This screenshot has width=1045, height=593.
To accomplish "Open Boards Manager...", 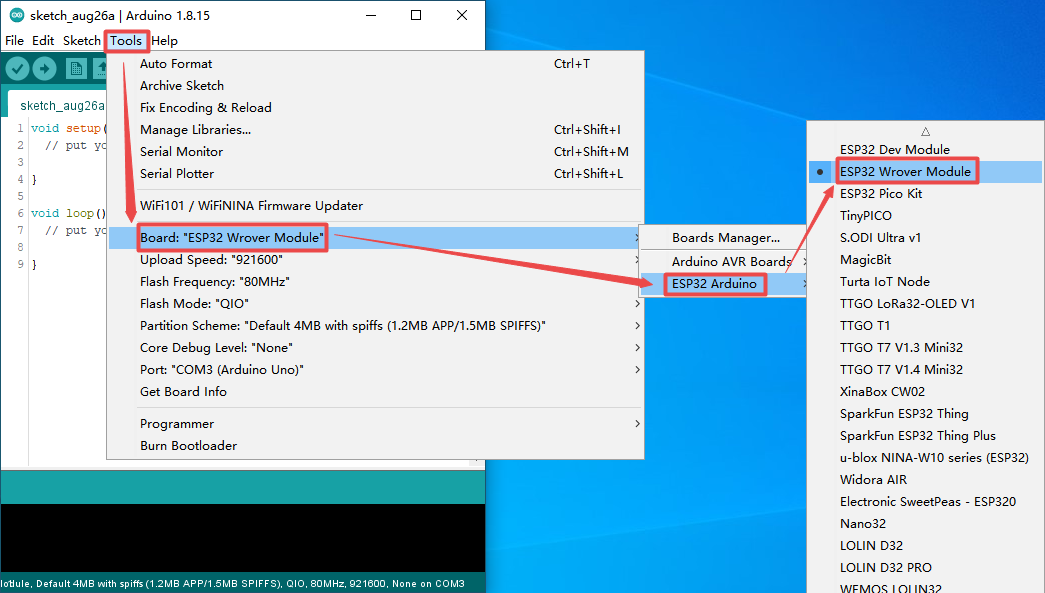I will pyautogui.click(x=722, y=238).
